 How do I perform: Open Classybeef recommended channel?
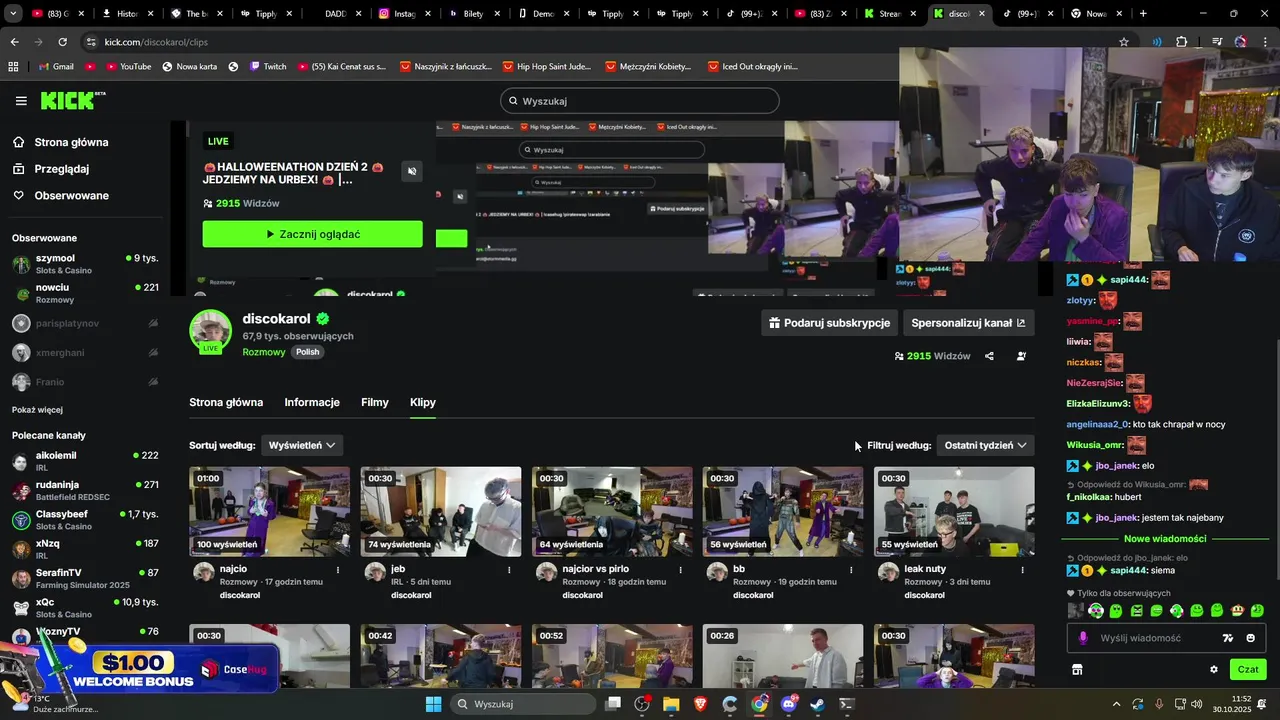pos(85,520)
